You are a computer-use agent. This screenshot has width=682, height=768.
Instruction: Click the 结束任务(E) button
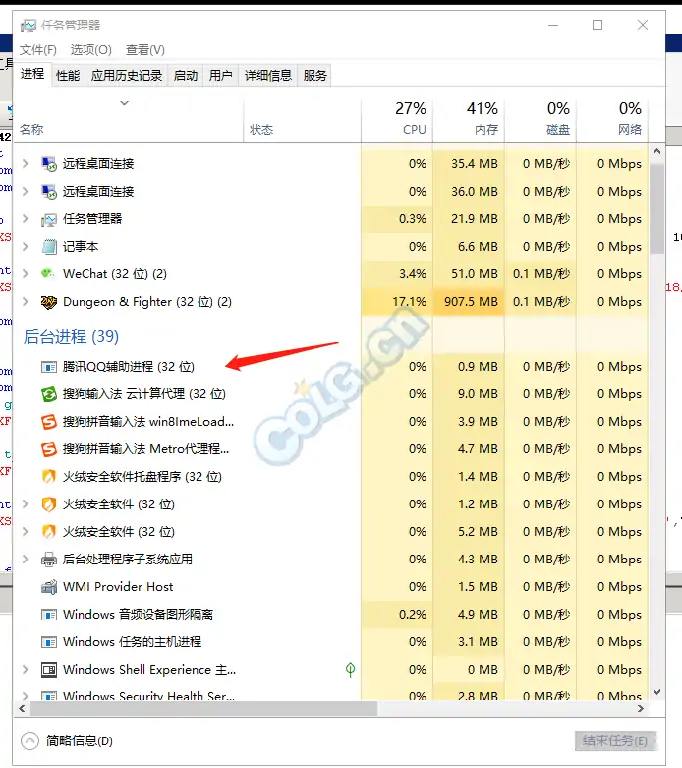pos(615,741)
